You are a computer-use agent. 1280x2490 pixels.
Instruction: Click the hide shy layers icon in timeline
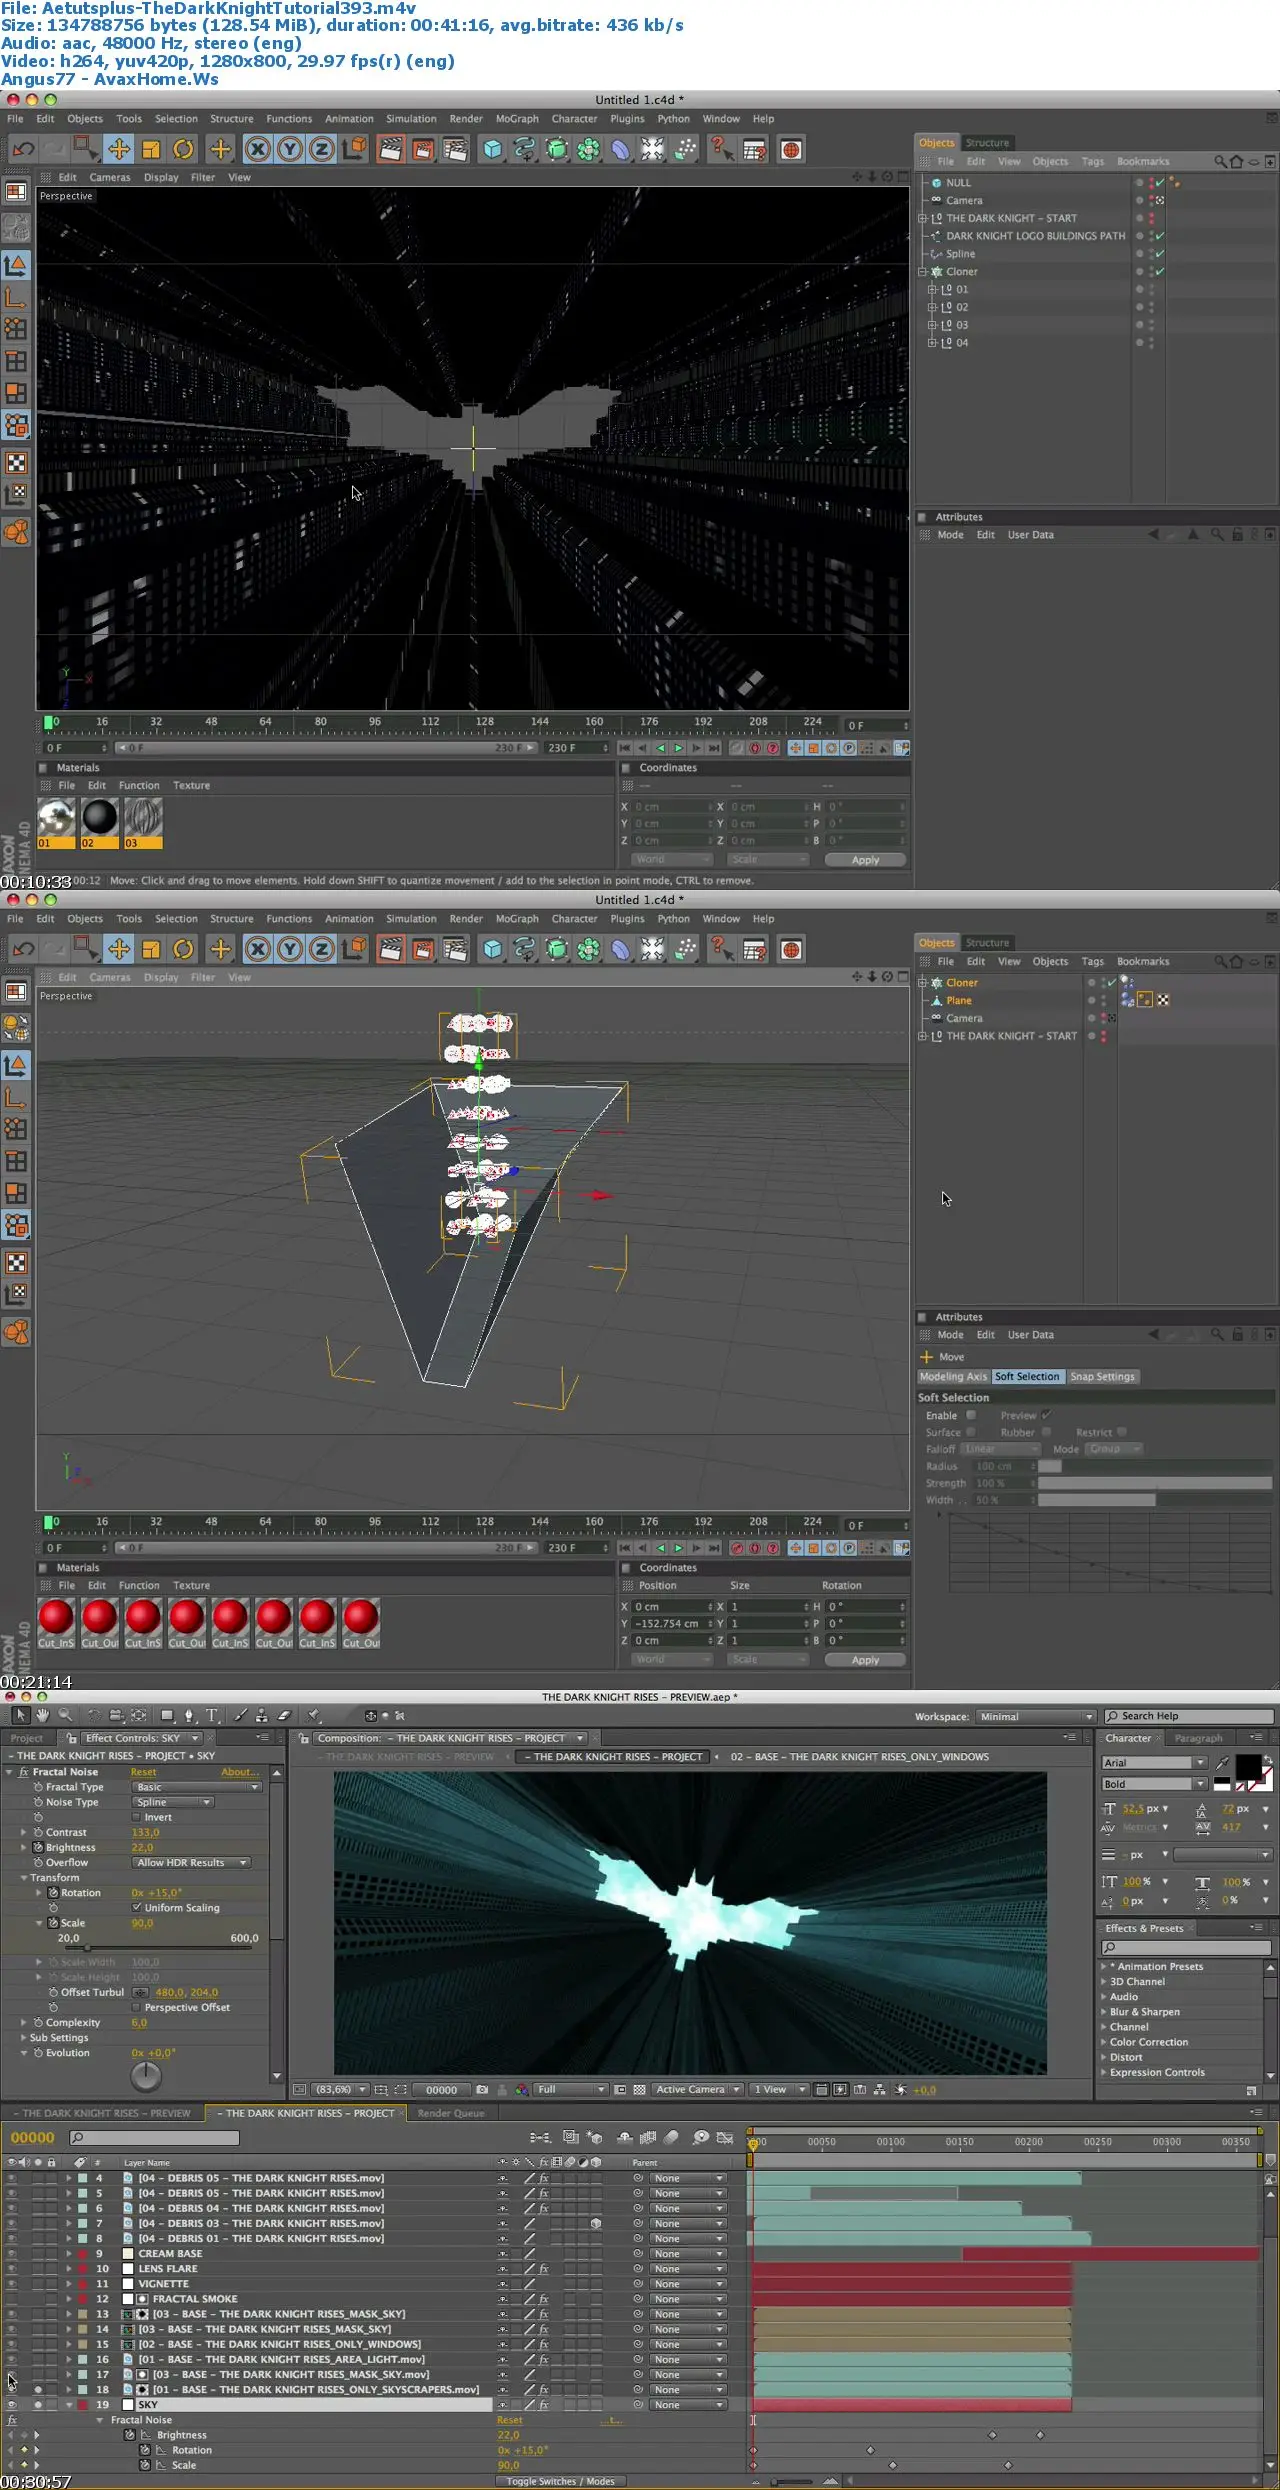point(625,2137)
